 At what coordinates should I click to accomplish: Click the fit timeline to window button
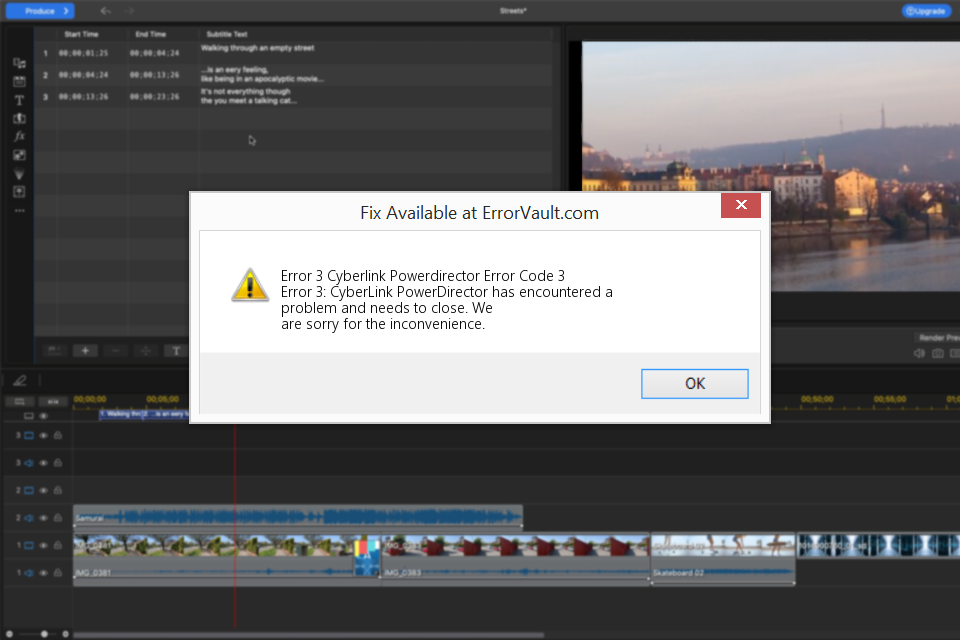pos(53,402)
